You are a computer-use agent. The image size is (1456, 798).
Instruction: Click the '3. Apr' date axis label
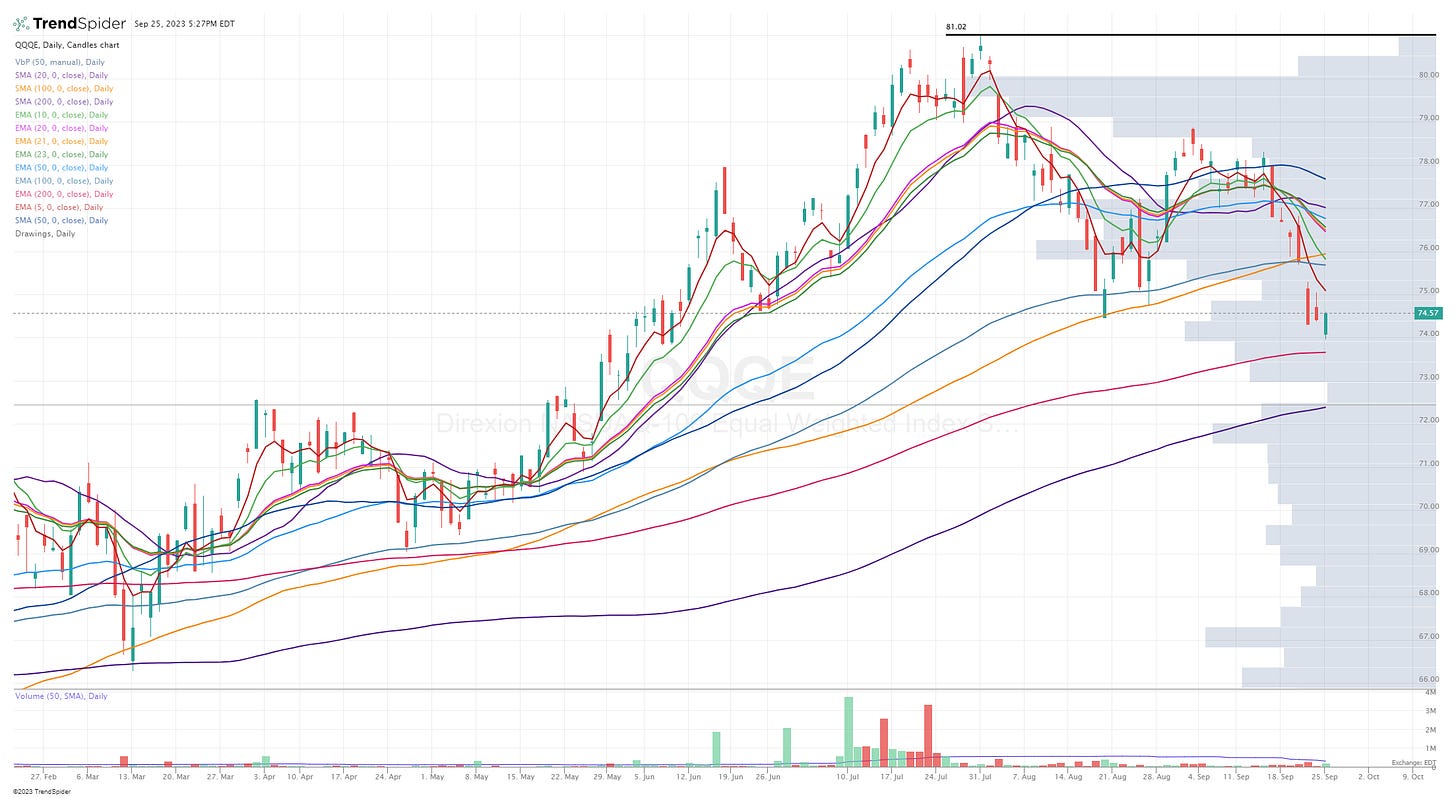coord(262,776)
